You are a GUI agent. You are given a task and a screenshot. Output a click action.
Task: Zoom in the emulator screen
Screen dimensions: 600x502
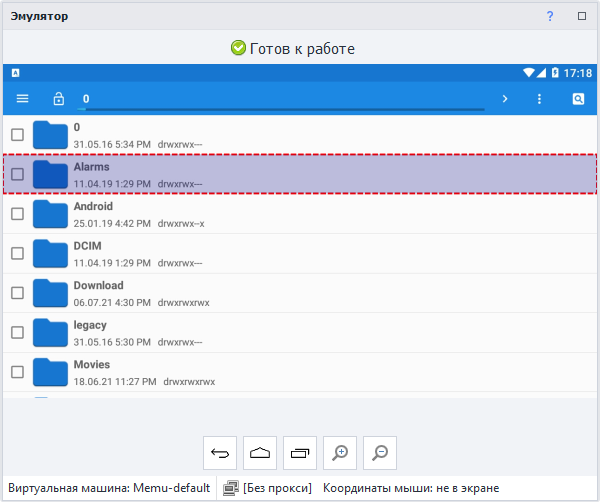point(340,453)
